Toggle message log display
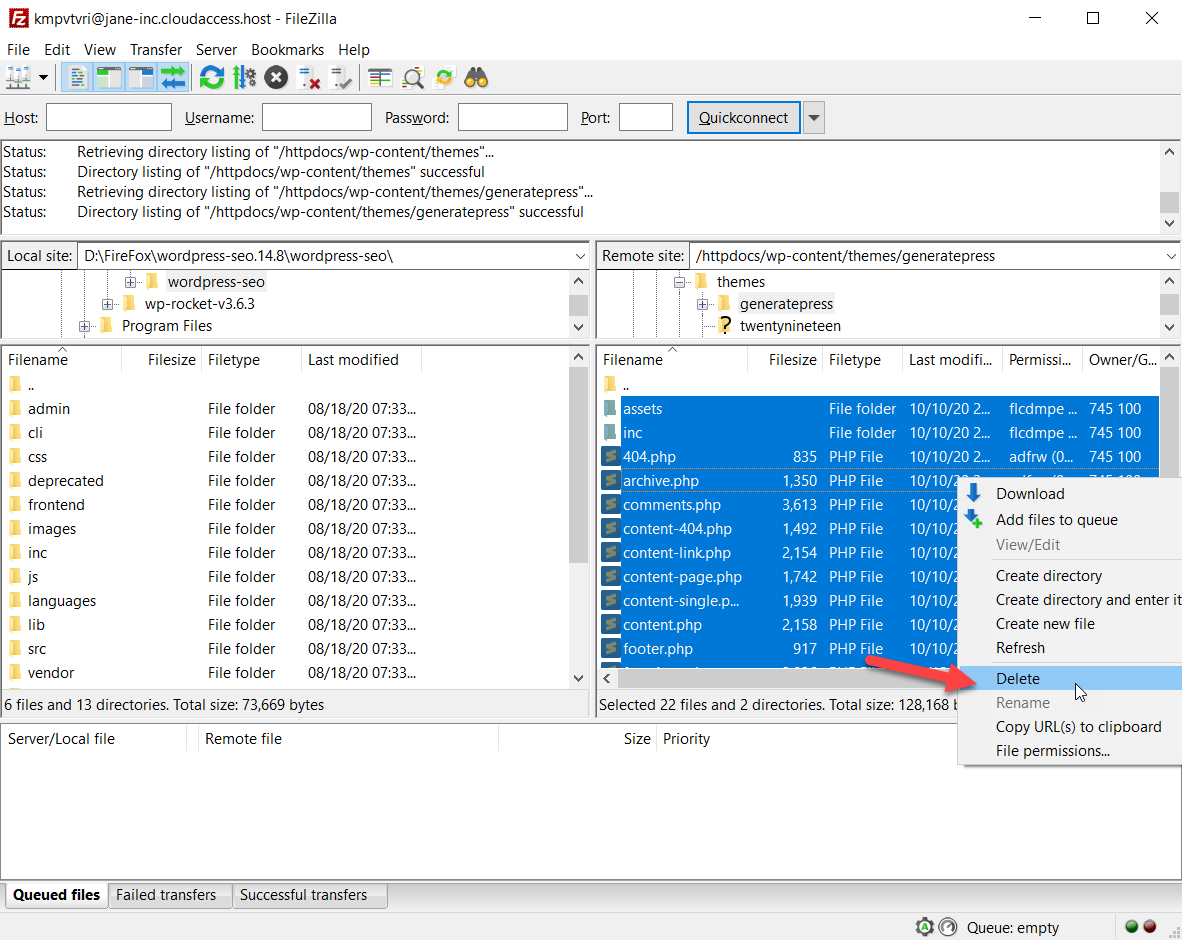Viewport: 1182px width, 940px height. [77, 77]
